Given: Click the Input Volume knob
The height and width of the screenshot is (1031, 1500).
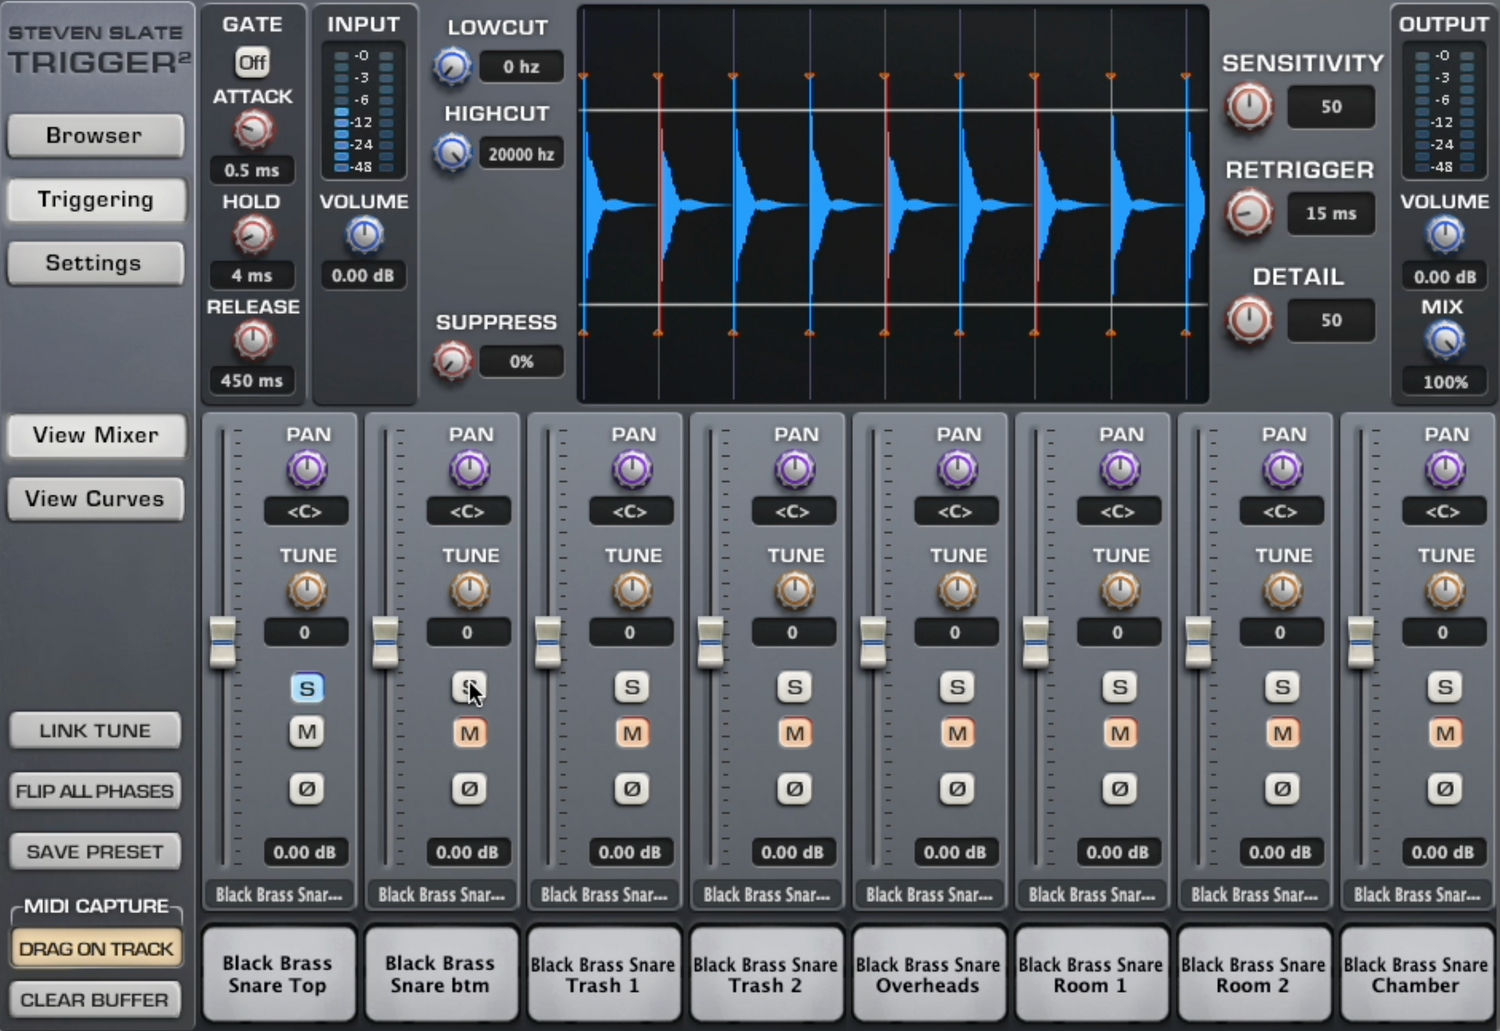Looking at the screenshot, I should (x=364, y=236).
